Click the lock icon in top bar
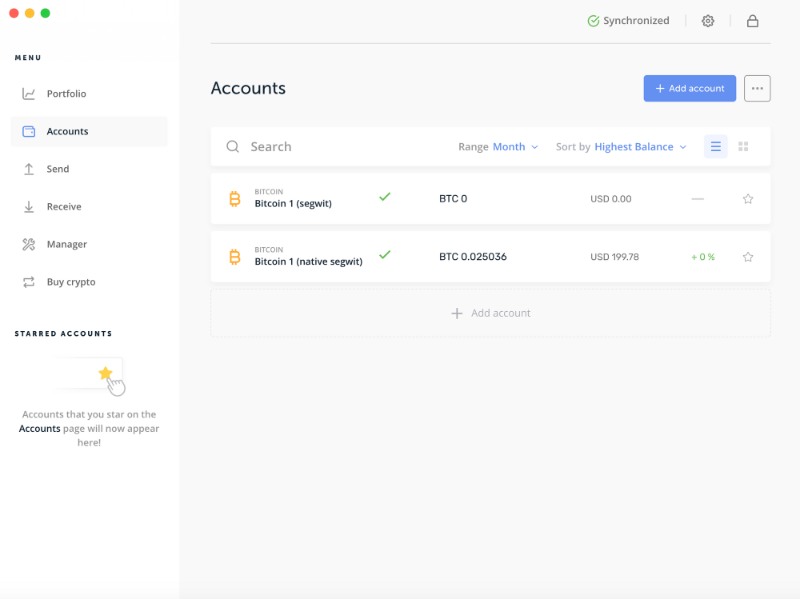 [752, 21]
